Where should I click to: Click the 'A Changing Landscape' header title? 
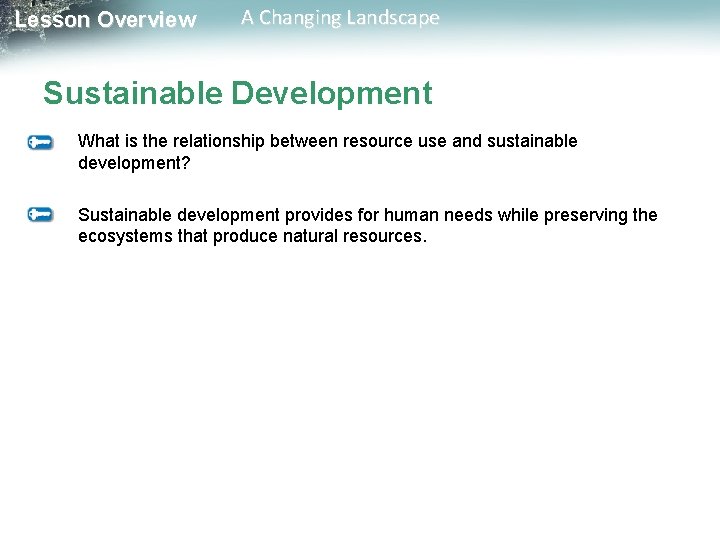(x=340, y=18)
